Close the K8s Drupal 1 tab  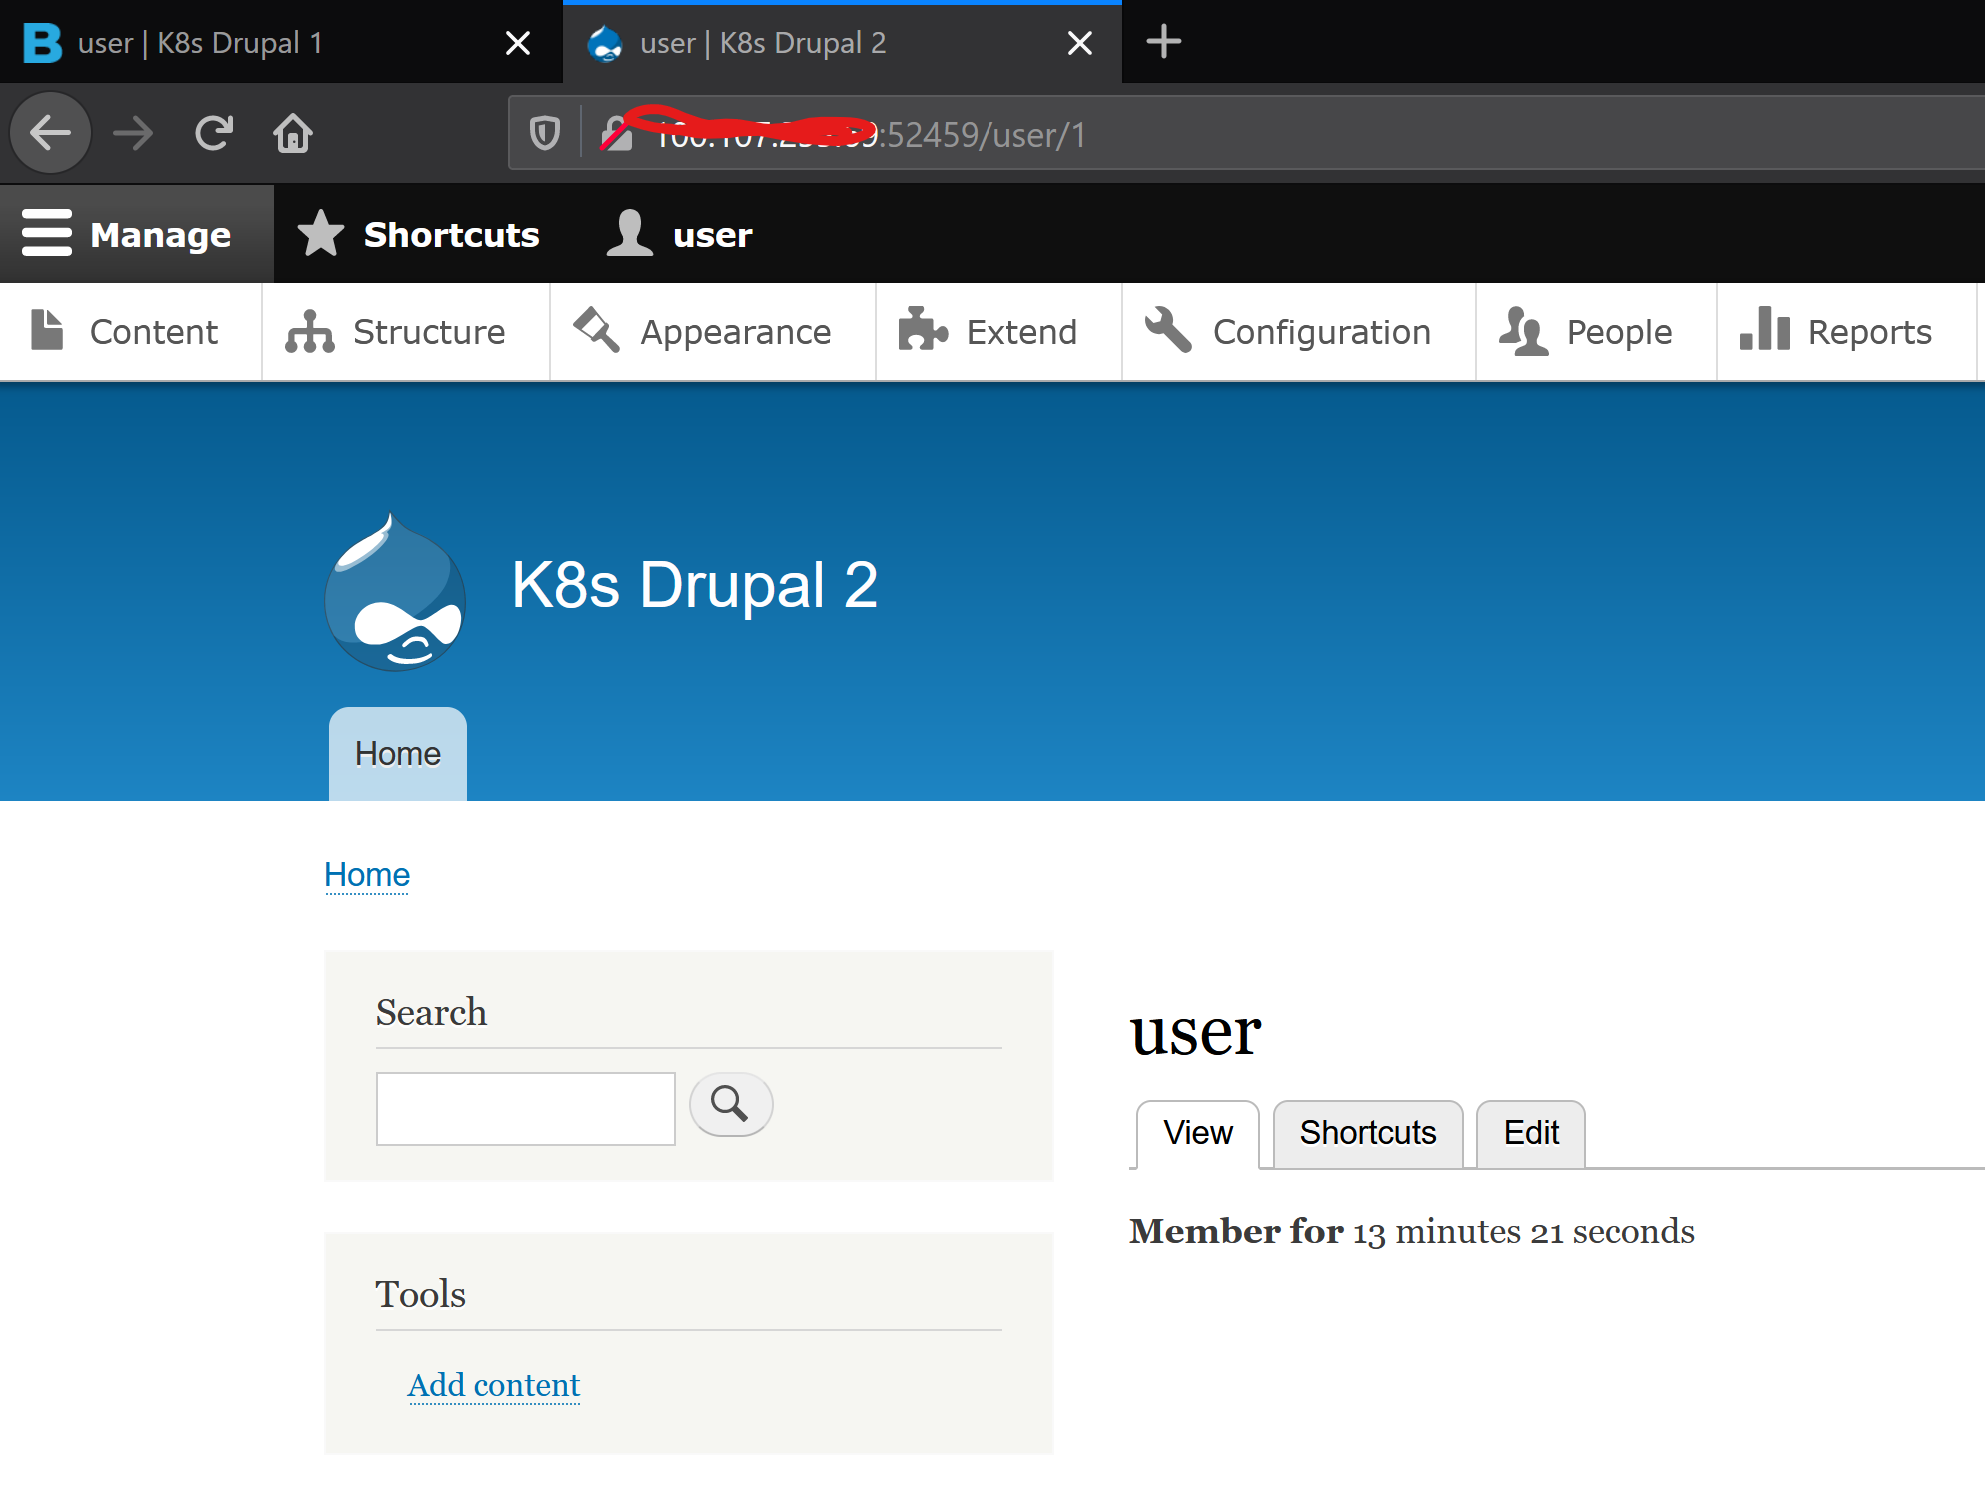(518, 43)
